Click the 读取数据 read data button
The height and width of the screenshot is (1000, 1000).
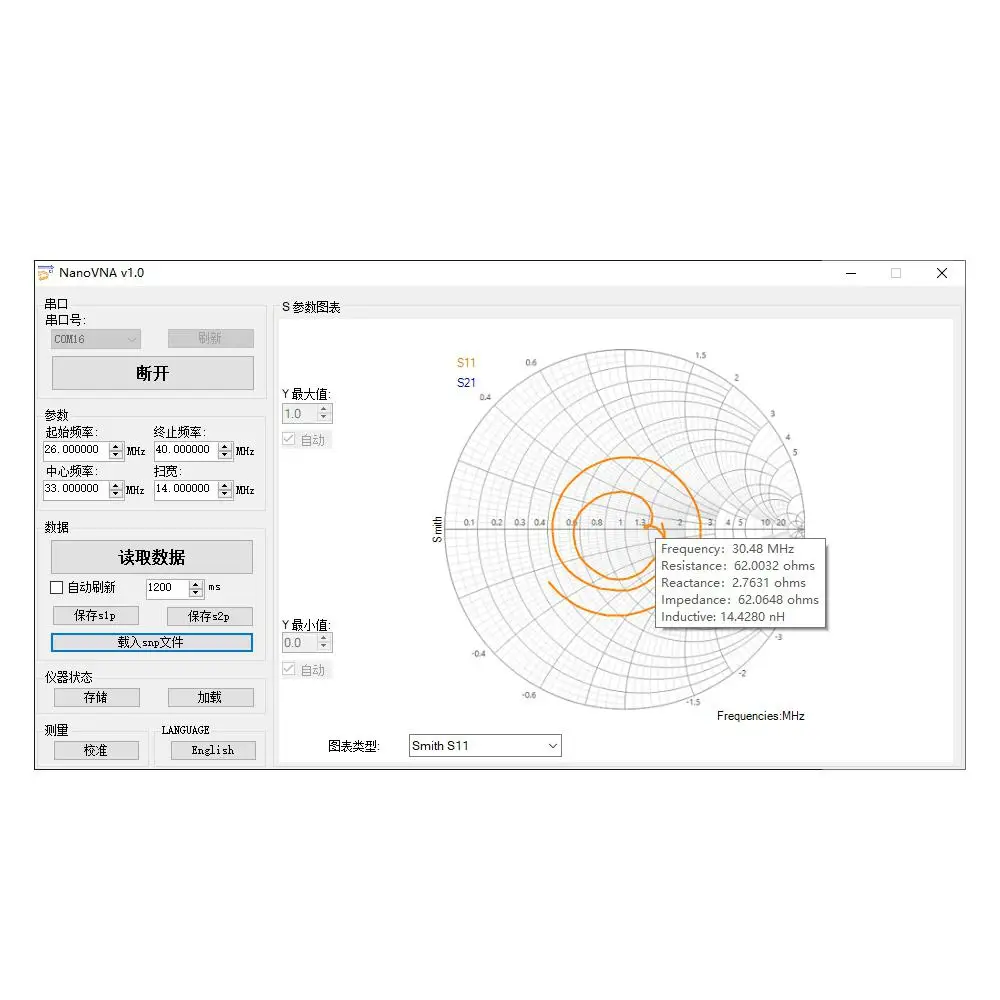click(x=152, y=557)
